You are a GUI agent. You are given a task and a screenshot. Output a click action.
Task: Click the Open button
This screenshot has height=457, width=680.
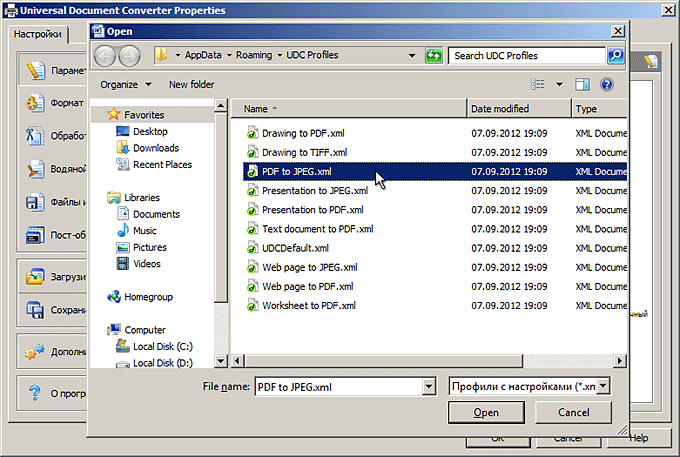pos(486,412)
